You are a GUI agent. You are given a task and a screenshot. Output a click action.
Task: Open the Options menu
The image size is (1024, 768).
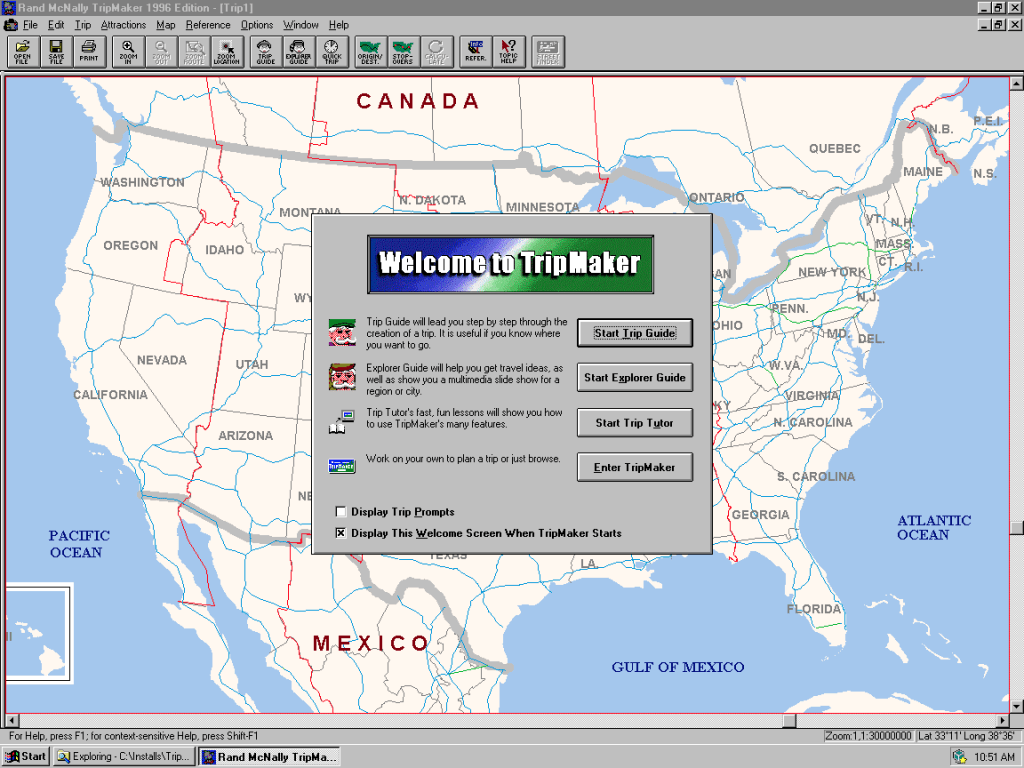[257, 25]
